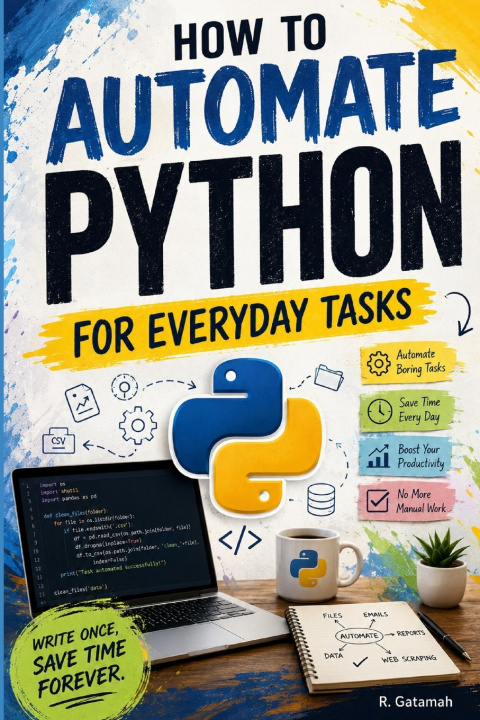Click the gear icon left of the Python logo
The image size is (480, 720).
(138, 425)
